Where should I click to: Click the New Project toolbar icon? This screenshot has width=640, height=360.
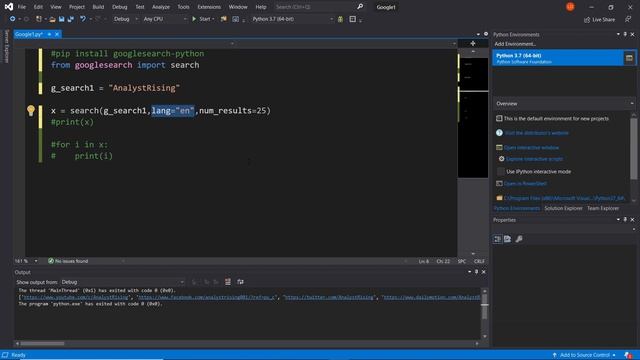click(39, 19)
